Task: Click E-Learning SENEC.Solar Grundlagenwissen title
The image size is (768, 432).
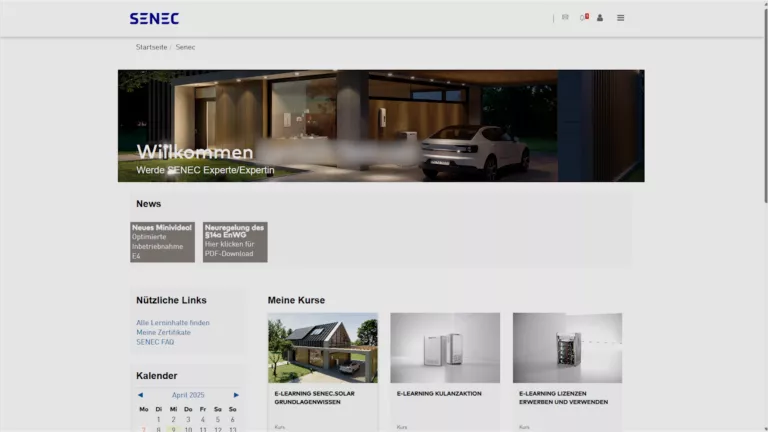Action: pyautogui.click(x=314, y=398)
